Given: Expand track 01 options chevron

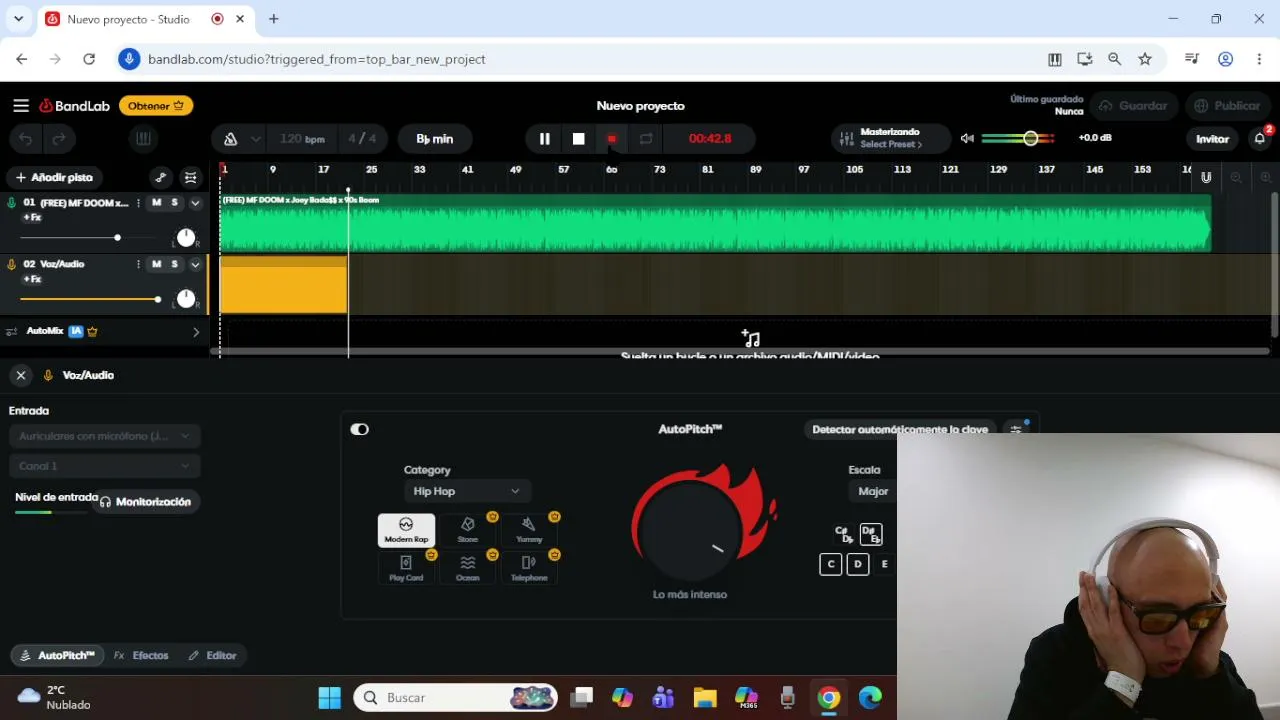Looking at the screenshot, I should pyautogui.click(x=195, y=203).
